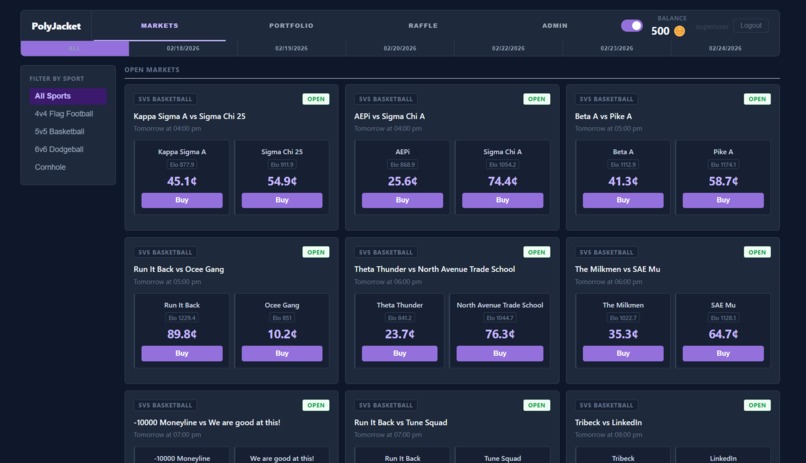Click 5V5 BASKETBALL tag on Theta Thunder card
Viewport: 806px width, 463px height.
click(386, 252)
